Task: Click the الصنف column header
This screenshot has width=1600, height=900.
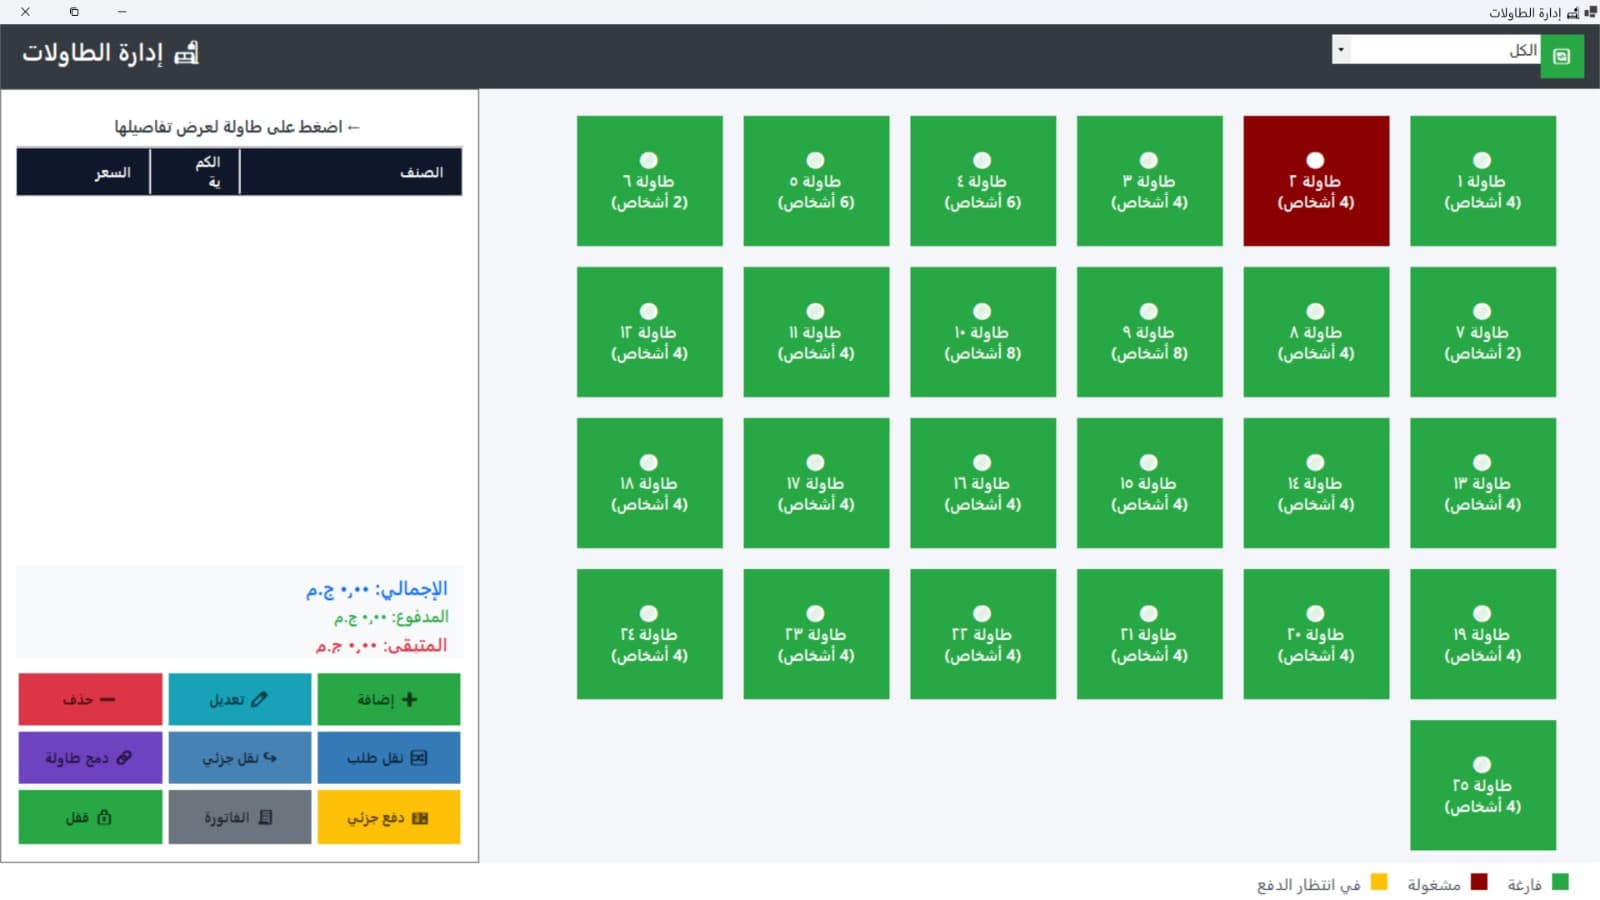Action: pyautogui.click(x=351, y=172)
